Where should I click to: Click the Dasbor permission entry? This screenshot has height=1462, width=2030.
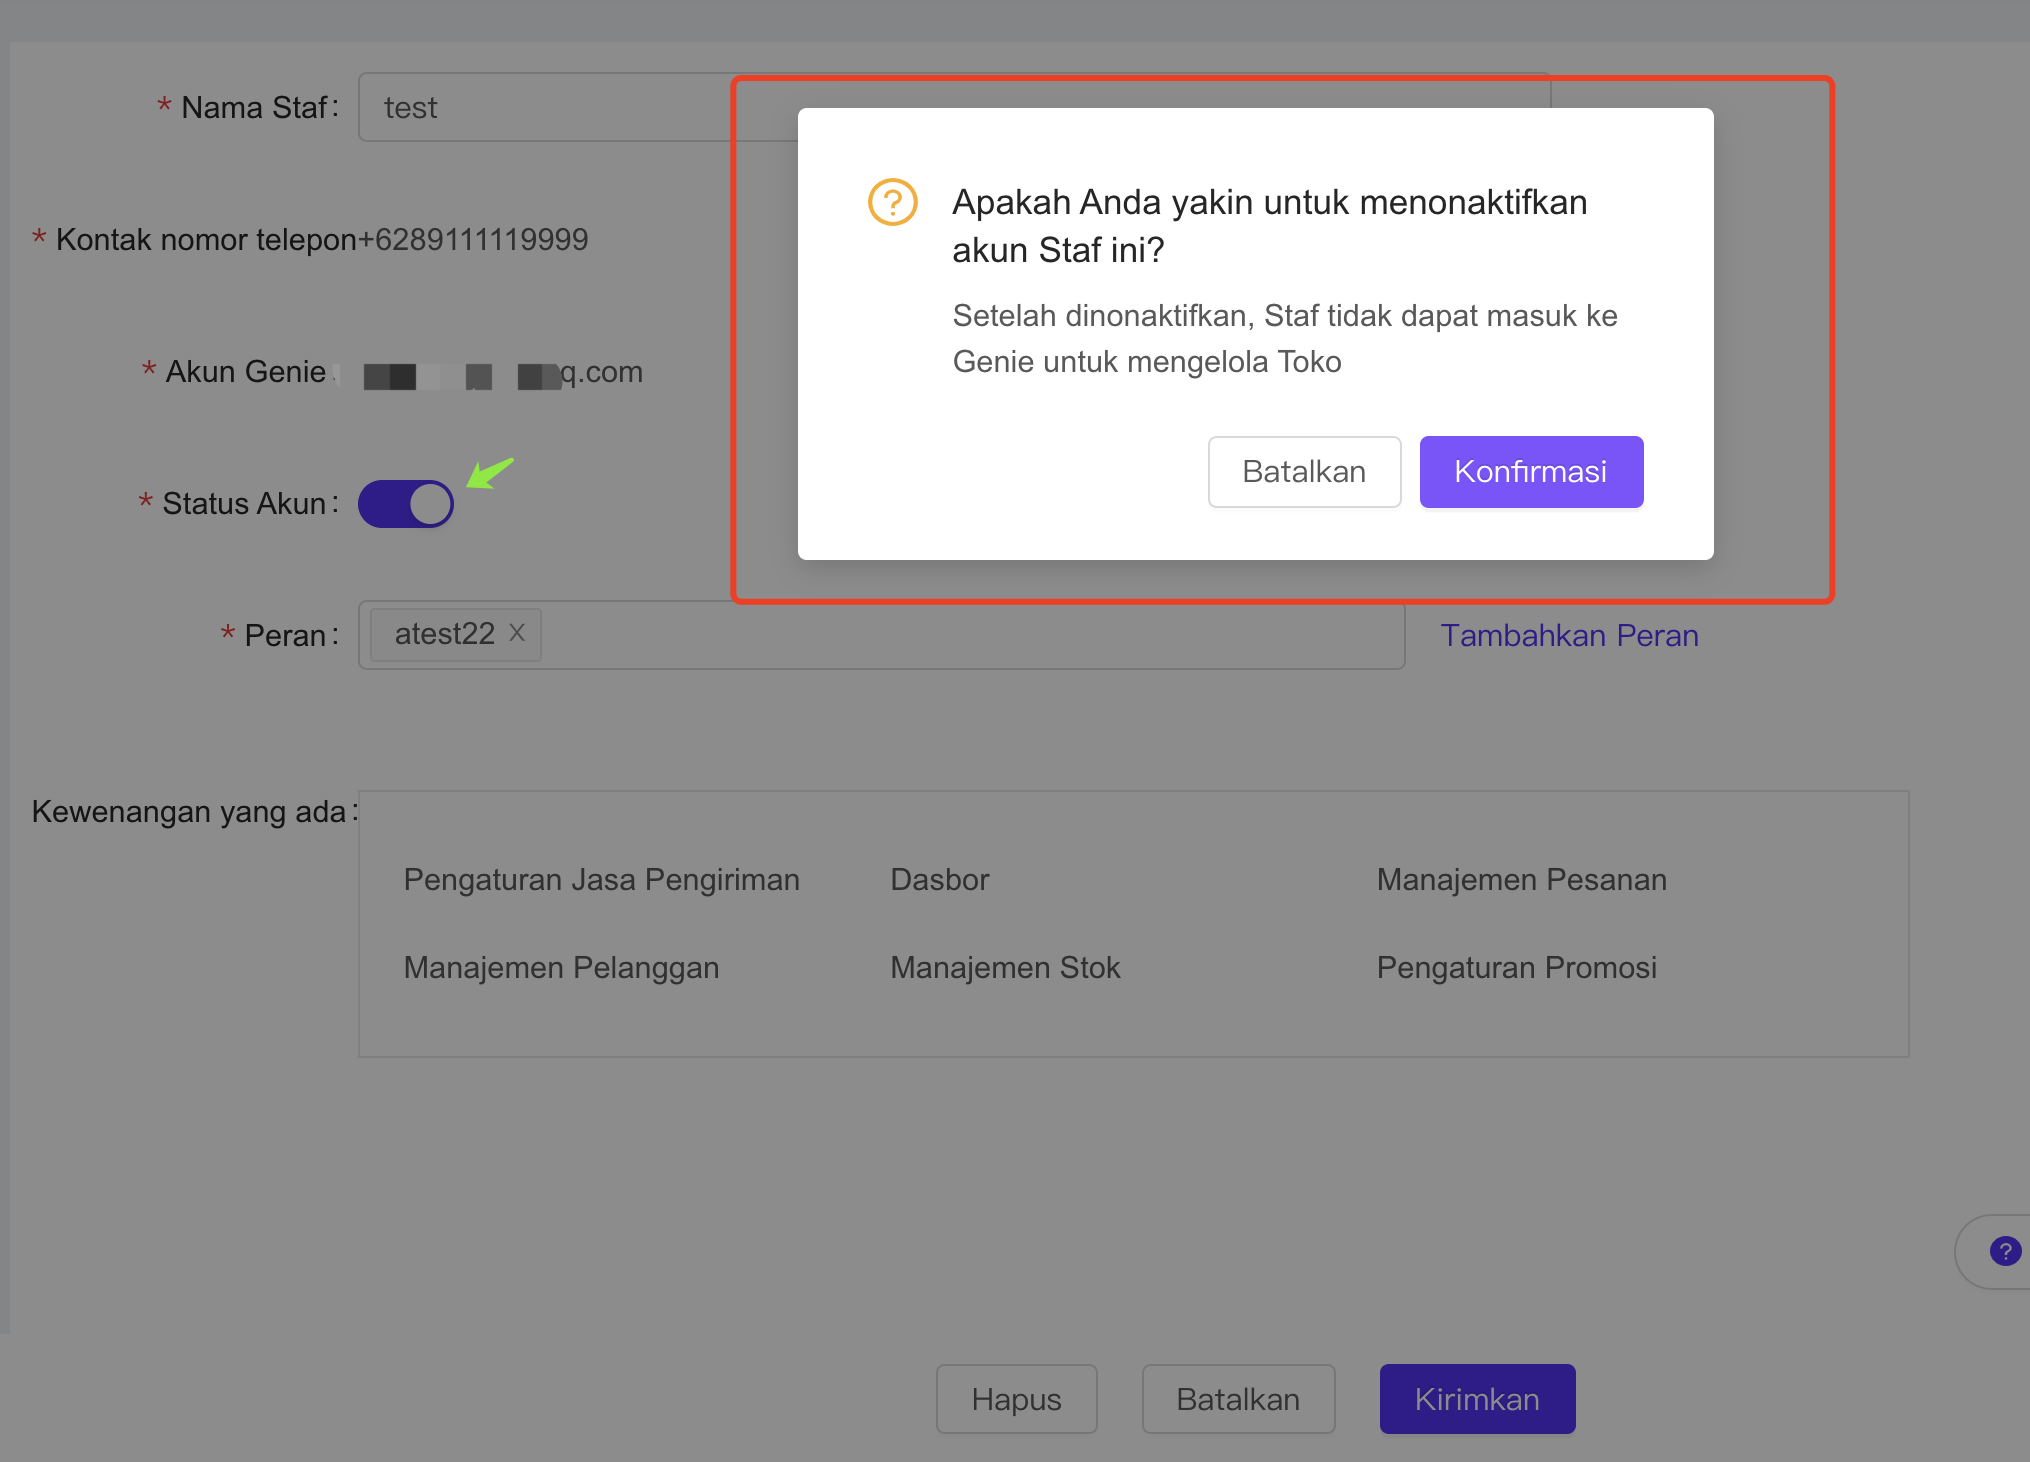939,880
